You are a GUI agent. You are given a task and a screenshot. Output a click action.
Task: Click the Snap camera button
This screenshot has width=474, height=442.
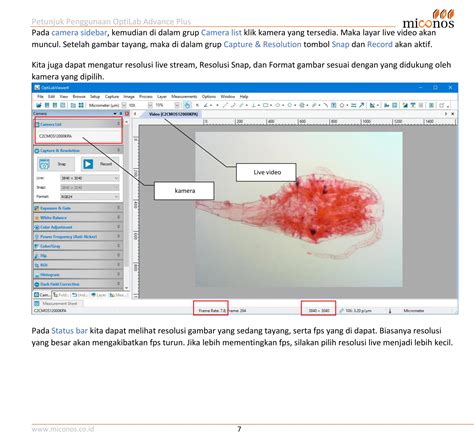pyautogui.click(x=54, y=164)
